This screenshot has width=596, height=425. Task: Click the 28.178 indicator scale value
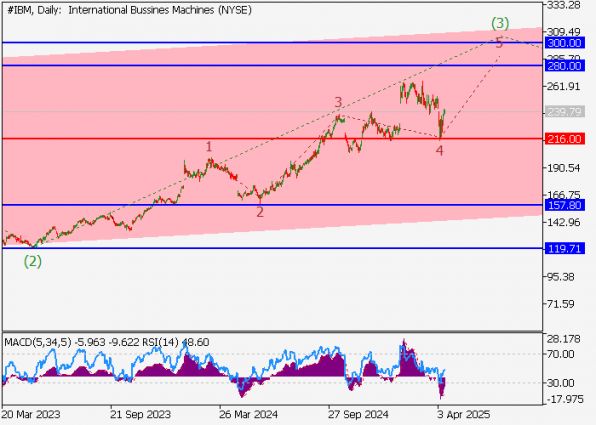coord(563,339)
